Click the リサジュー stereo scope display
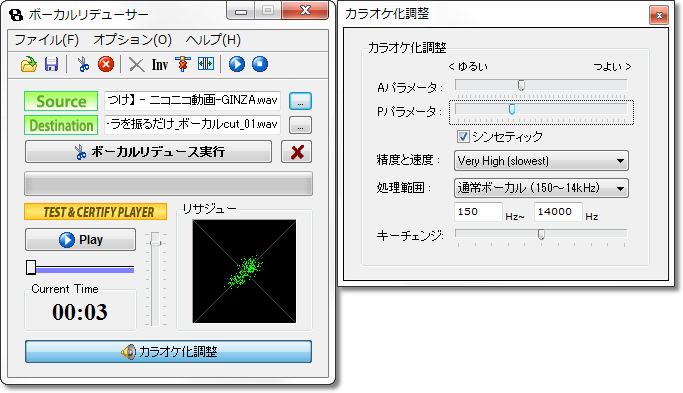Screen dimensions: 683x393 pyautogui.click(x=244, y=271)
